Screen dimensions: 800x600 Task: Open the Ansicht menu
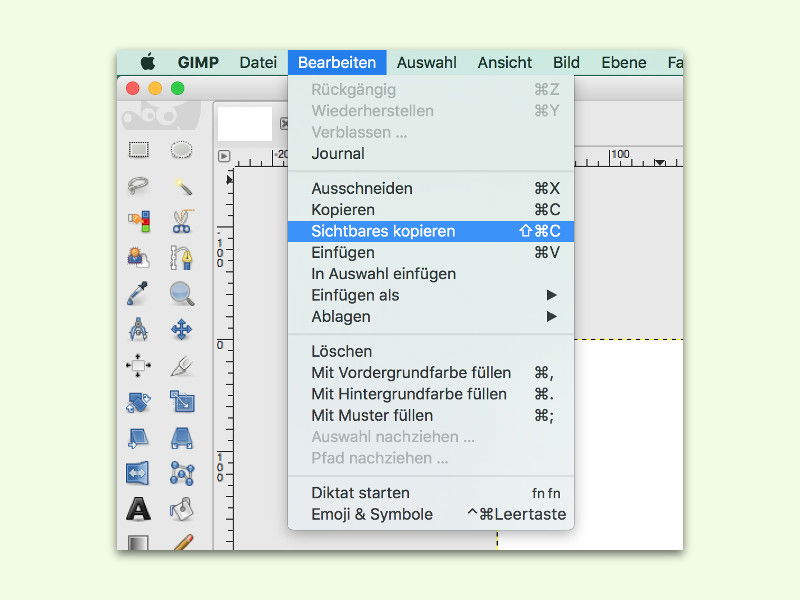[x=505, y=62]
